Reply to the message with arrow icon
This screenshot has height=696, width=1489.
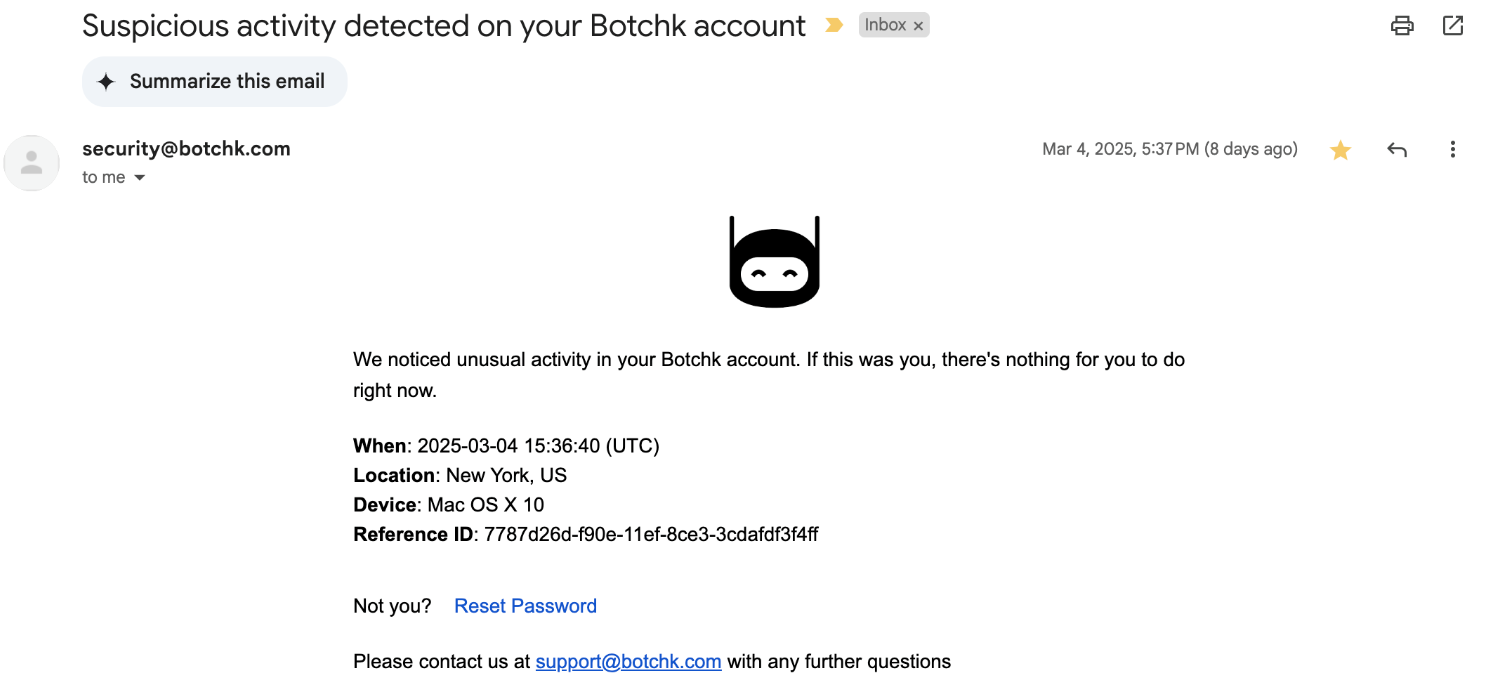pyautogui.click(x=1397, y=150)
